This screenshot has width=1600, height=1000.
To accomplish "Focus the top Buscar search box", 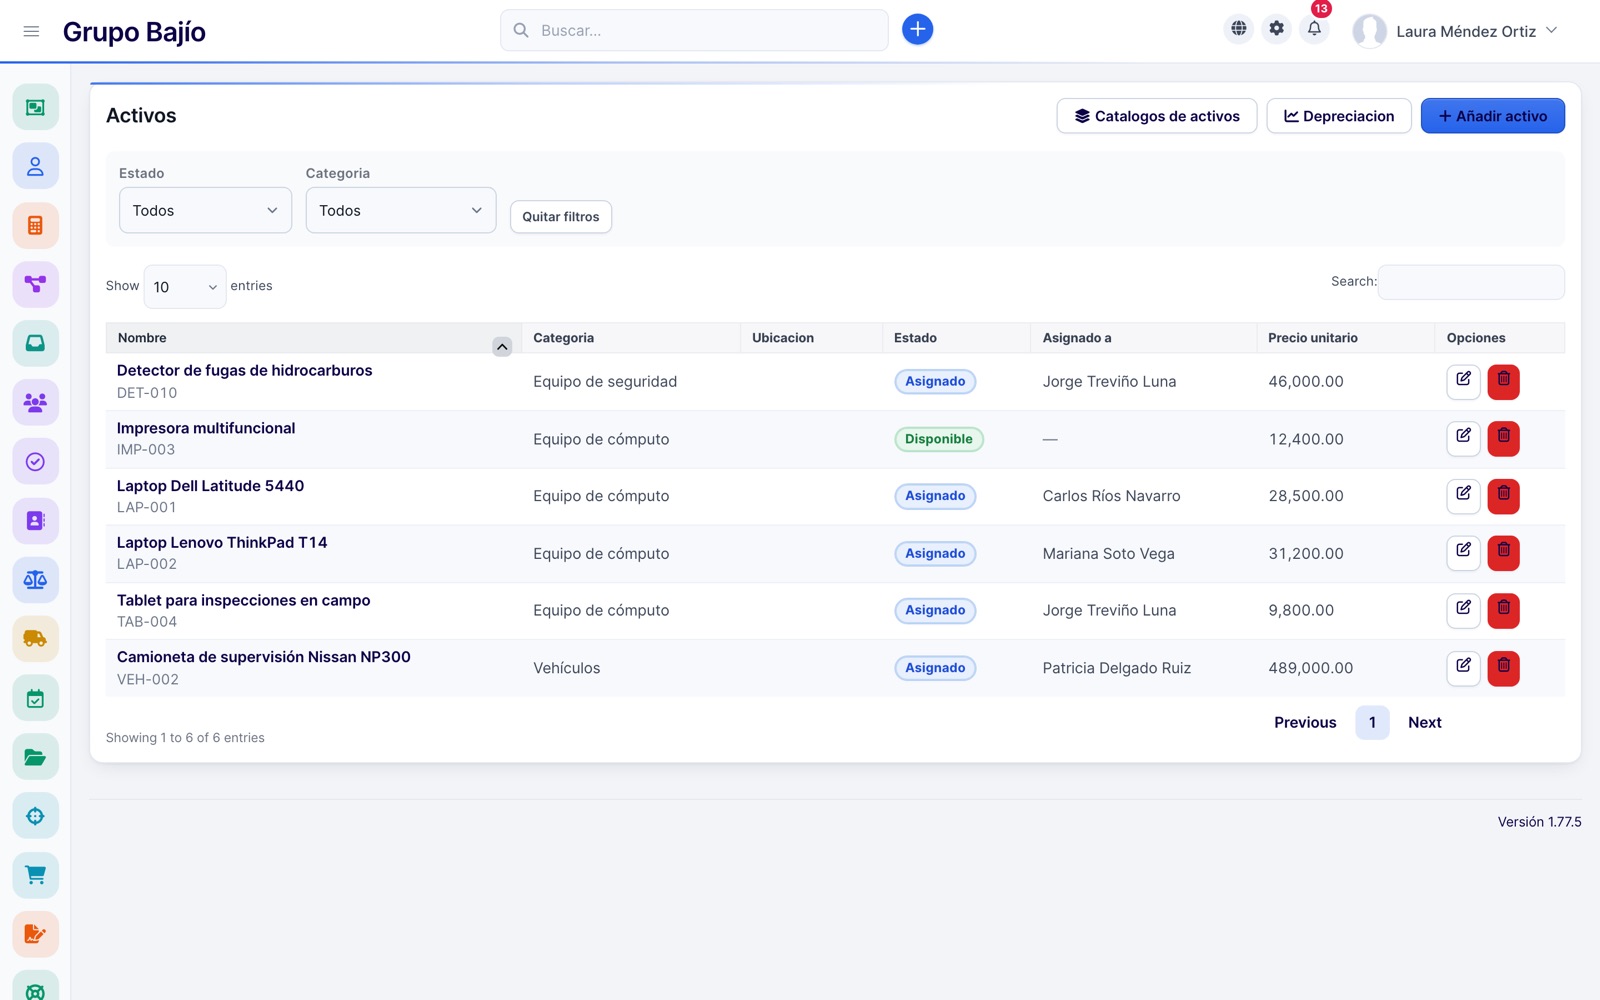I will coord(694,30).
